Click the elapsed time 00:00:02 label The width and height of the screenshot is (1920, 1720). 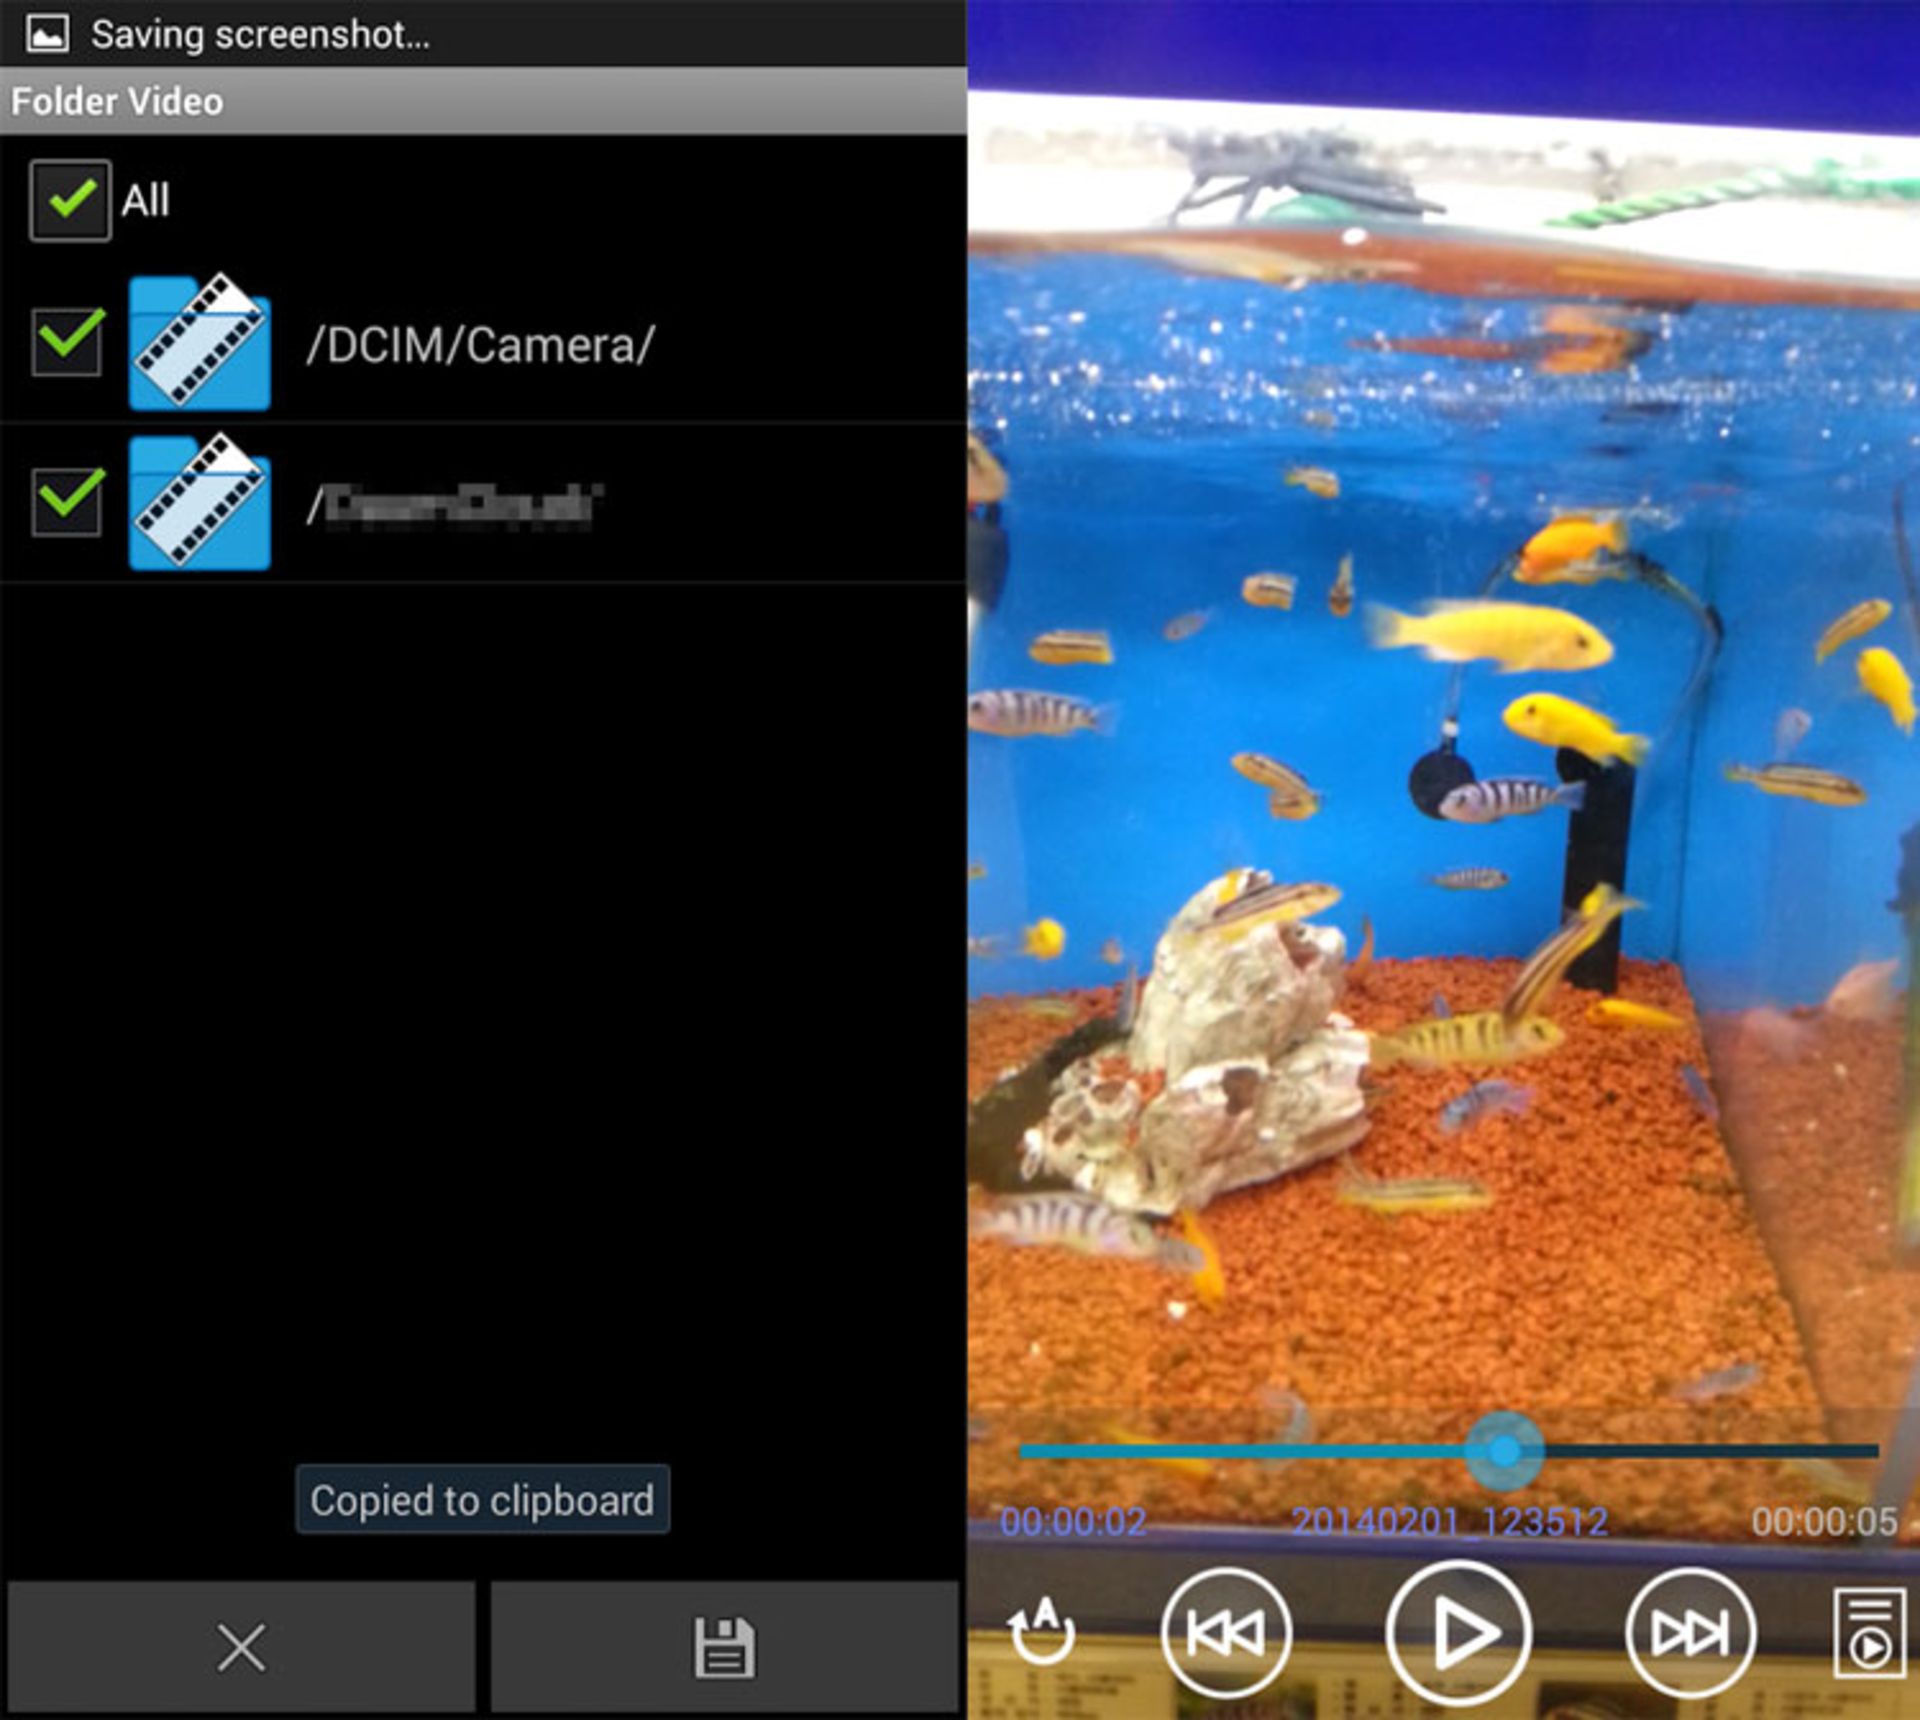[1073, 1521]
